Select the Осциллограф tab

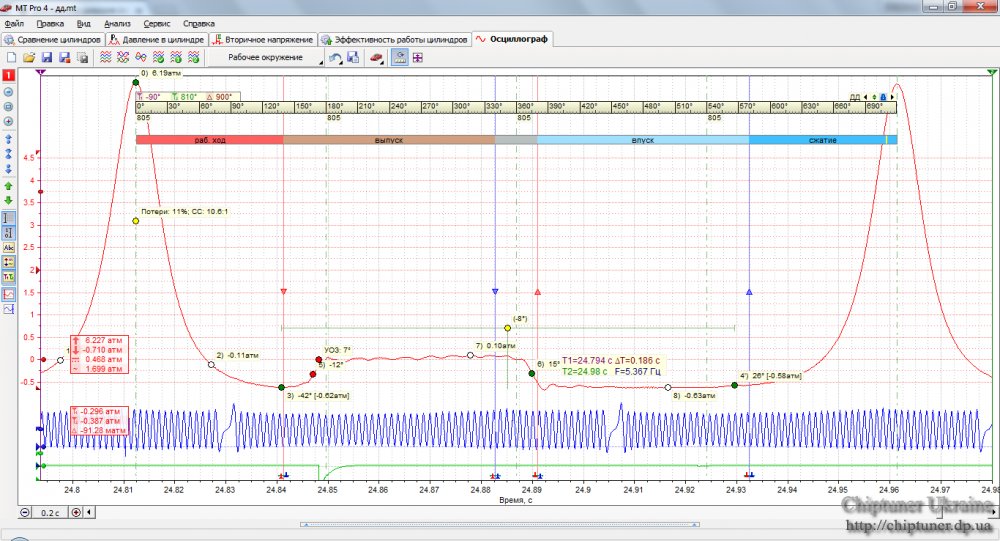point(512,39)
